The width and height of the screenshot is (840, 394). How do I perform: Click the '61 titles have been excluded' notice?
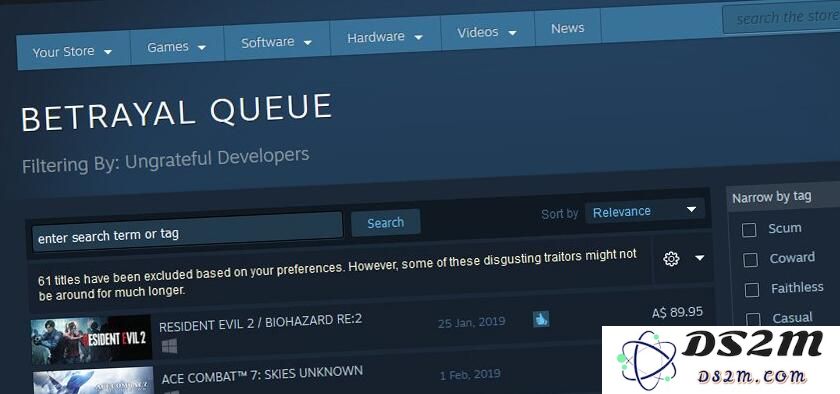338,274
